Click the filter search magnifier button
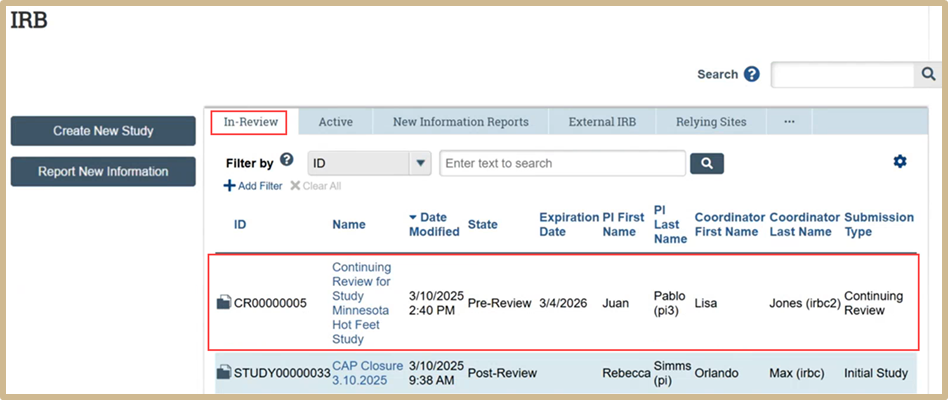 pos(707,163)
